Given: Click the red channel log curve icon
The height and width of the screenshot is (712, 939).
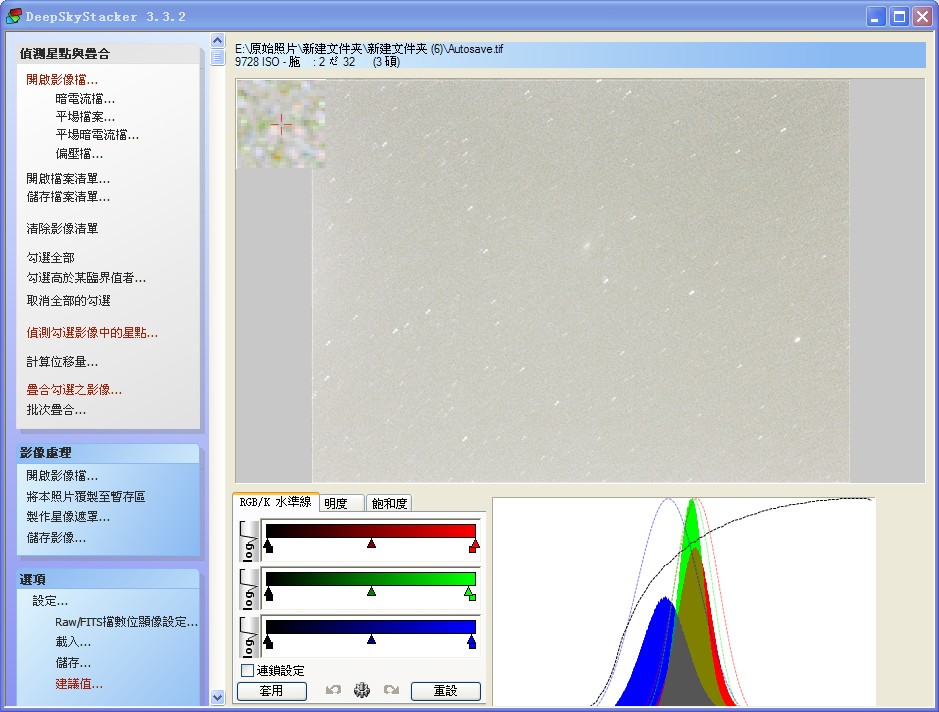Looking at the screenshot, I should coord(249,541).
